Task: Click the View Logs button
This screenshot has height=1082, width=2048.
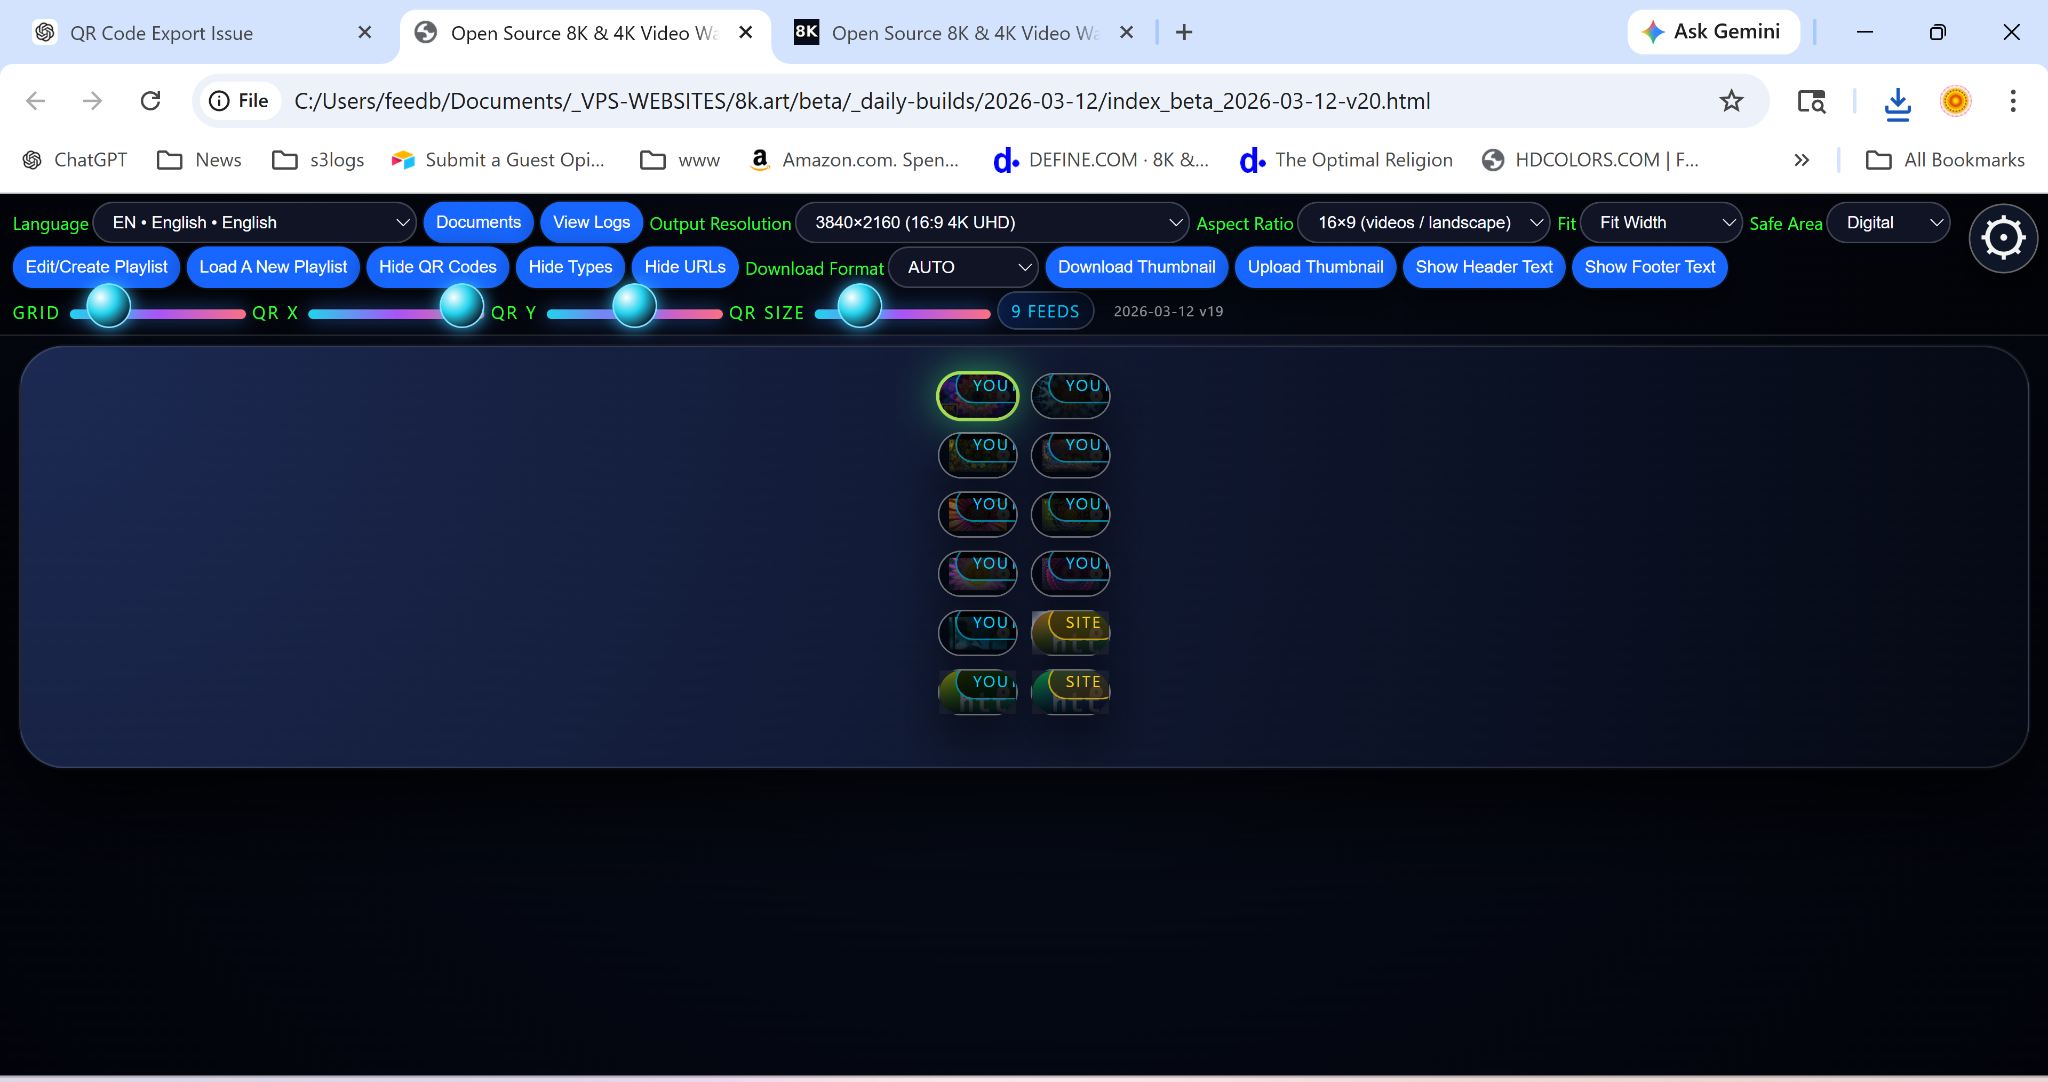Action: (x=592, y=222)
